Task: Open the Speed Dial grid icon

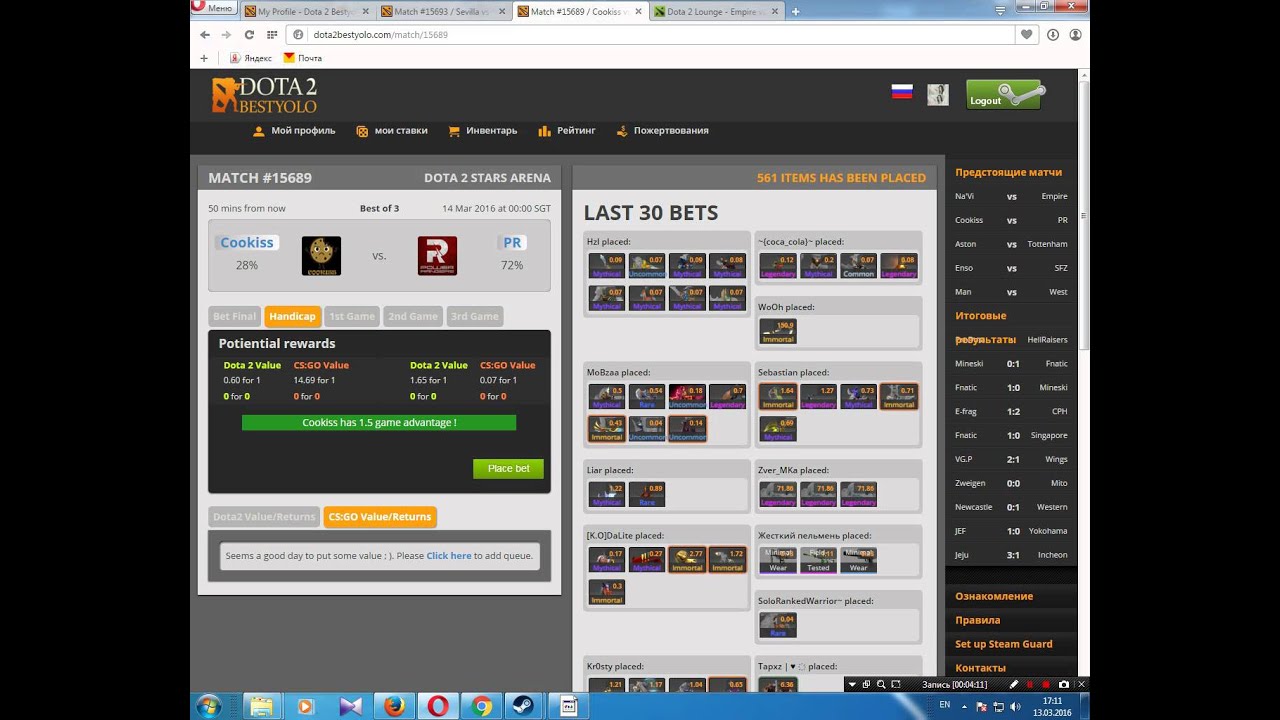Action: tap(272, 34)
